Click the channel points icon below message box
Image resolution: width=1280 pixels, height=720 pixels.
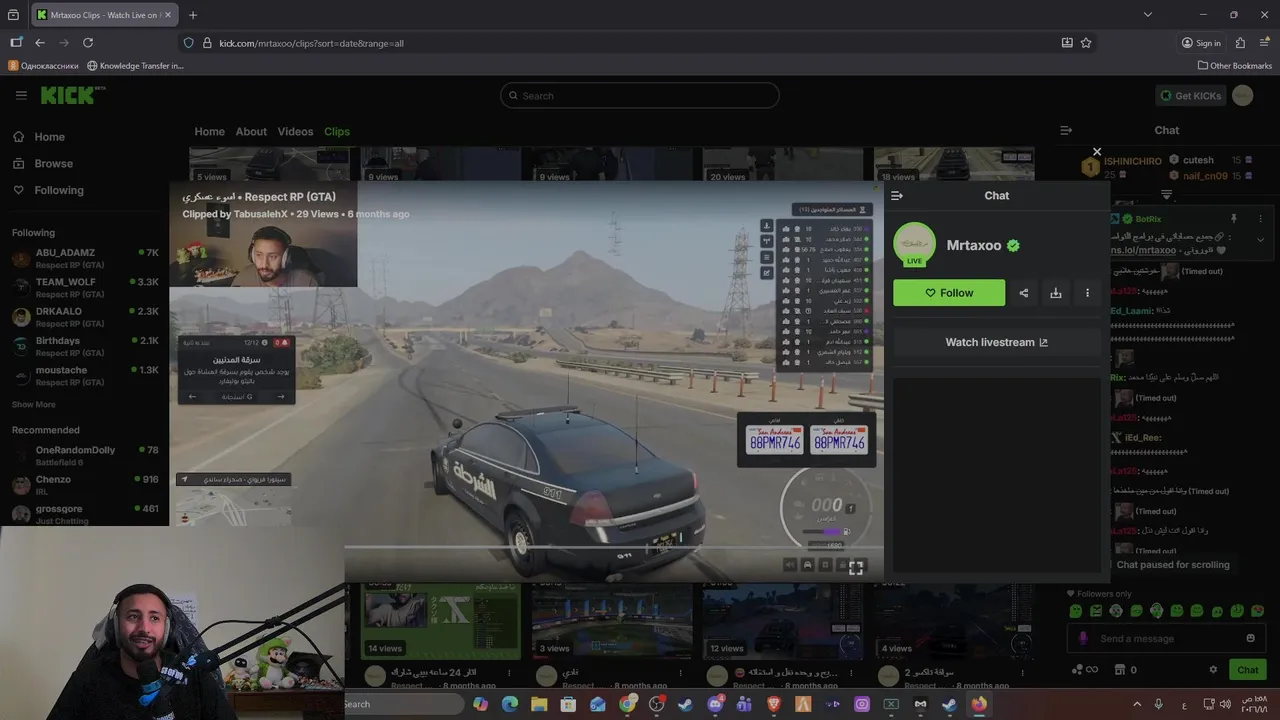tap(1084, 670)
